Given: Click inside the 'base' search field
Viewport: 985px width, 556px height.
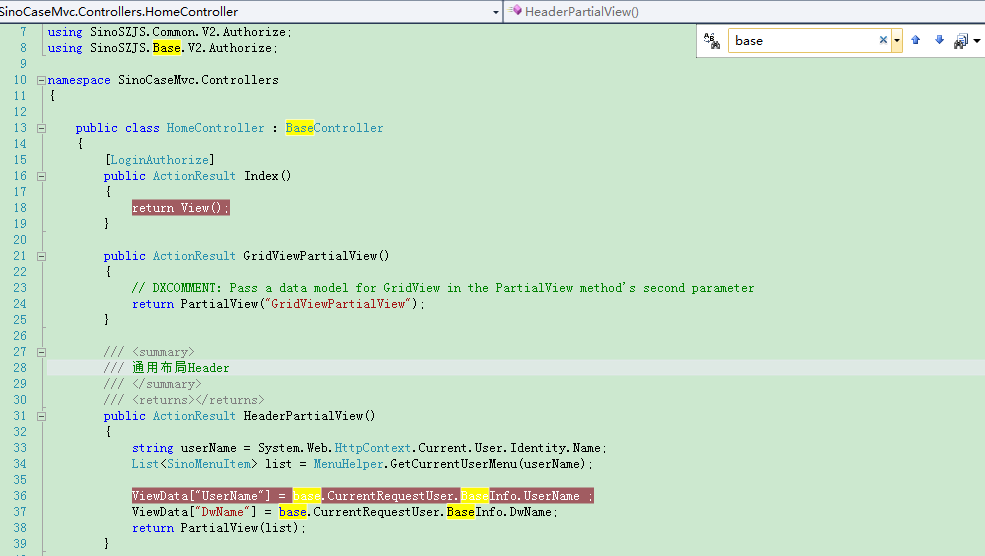Looking at the screenshot, I should 800,41.
